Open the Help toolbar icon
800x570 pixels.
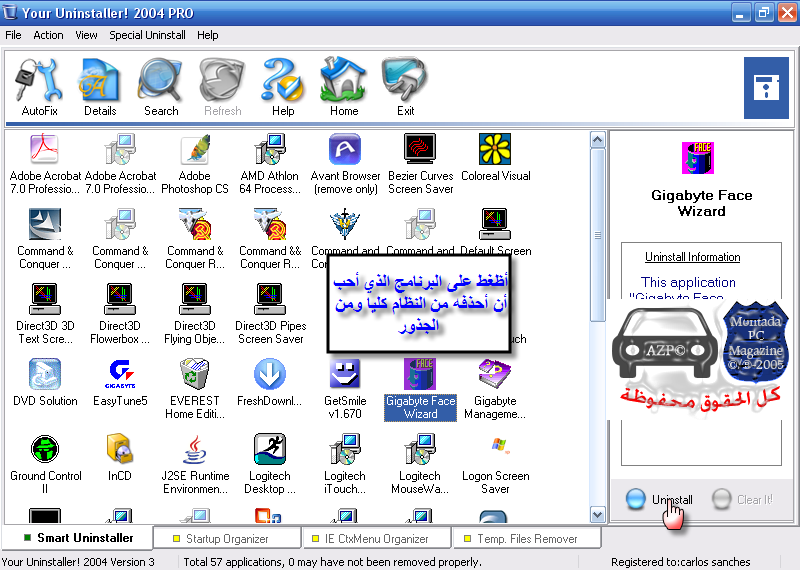coord(283,87)
